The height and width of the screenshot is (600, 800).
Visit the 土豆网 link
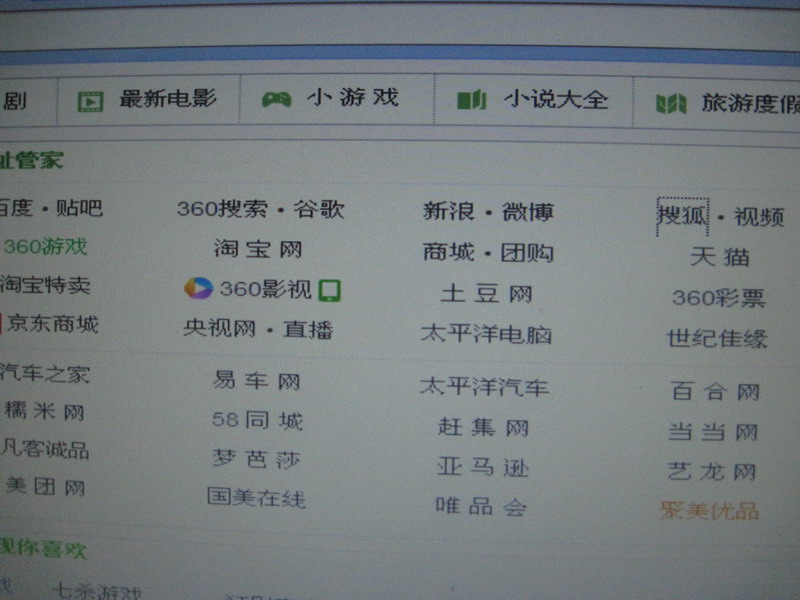click(x=486, y=293)
